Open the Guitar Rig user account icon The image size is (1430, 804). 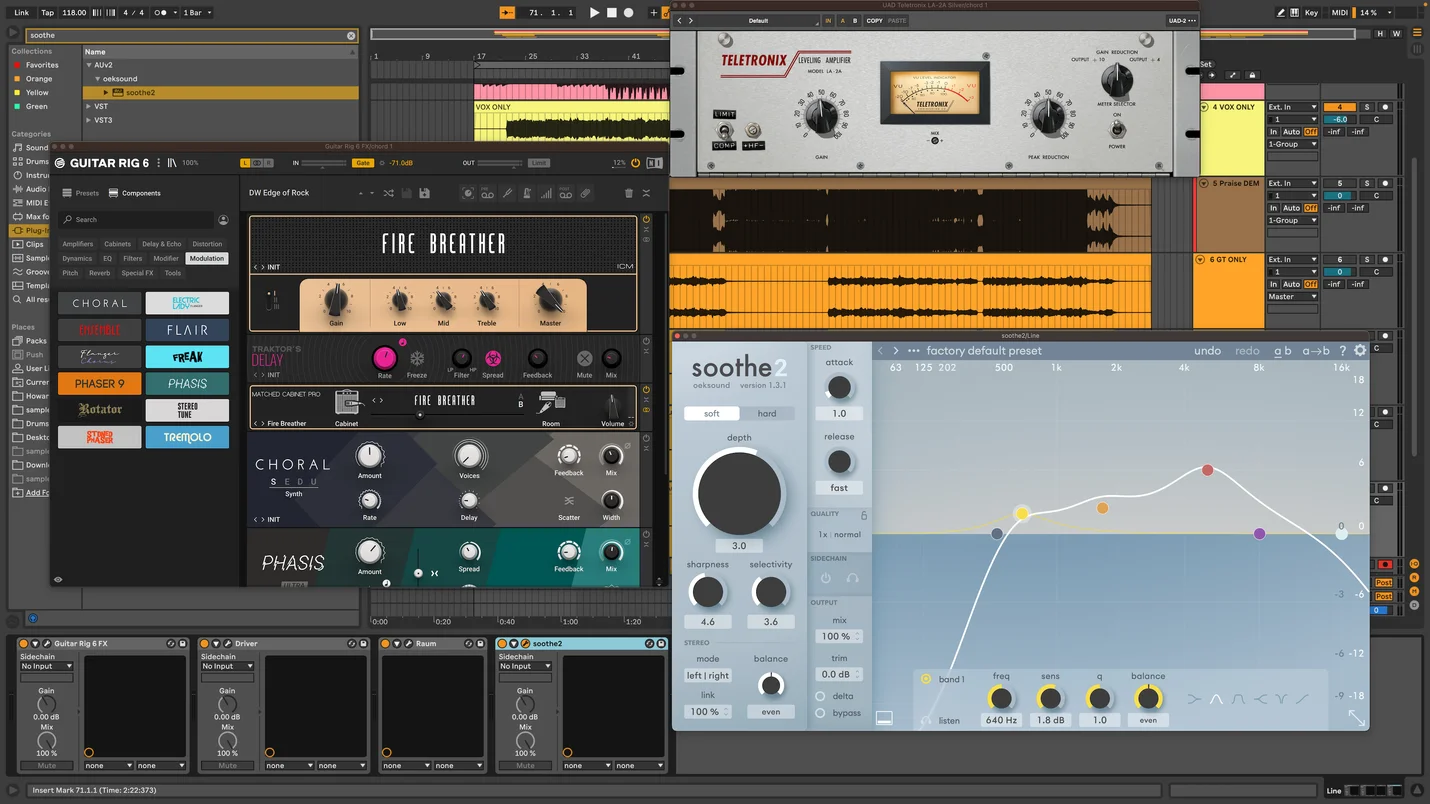(x=223, y=220)
